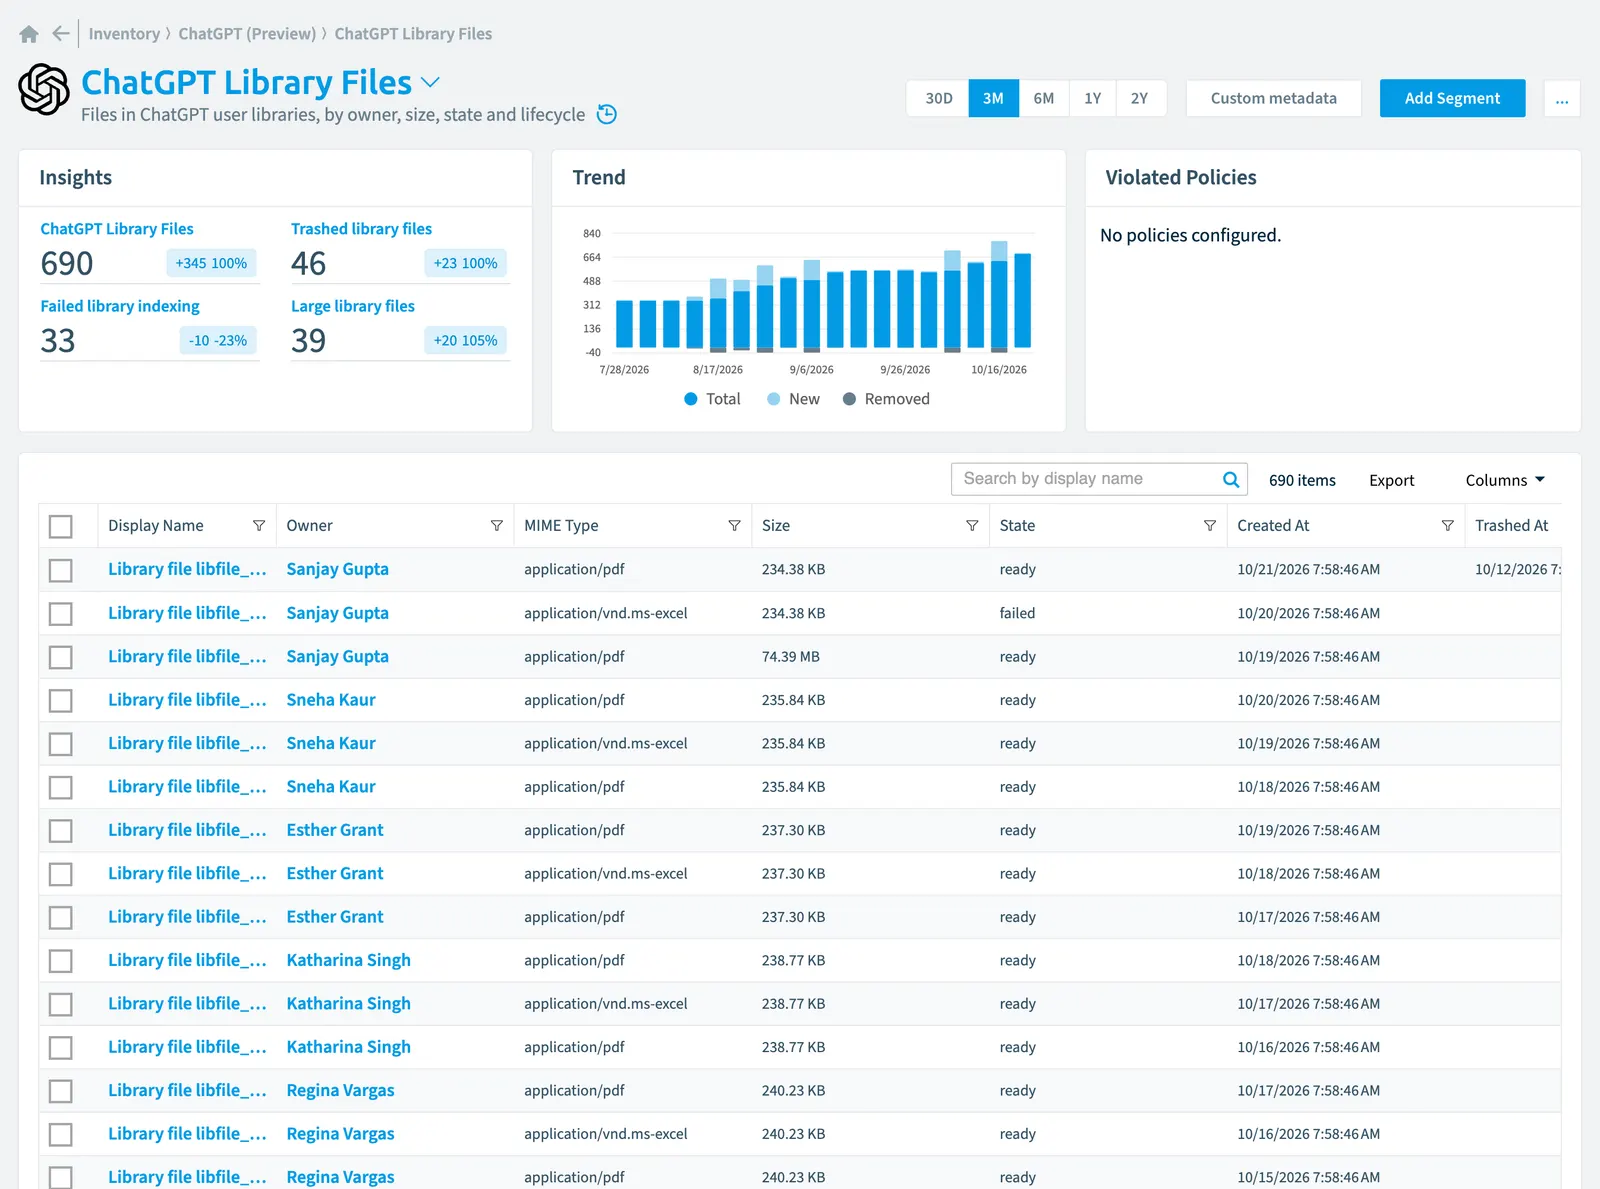Click the back arrow icon
This screenshot has width=1600, height=1189.
pos(61,33)
